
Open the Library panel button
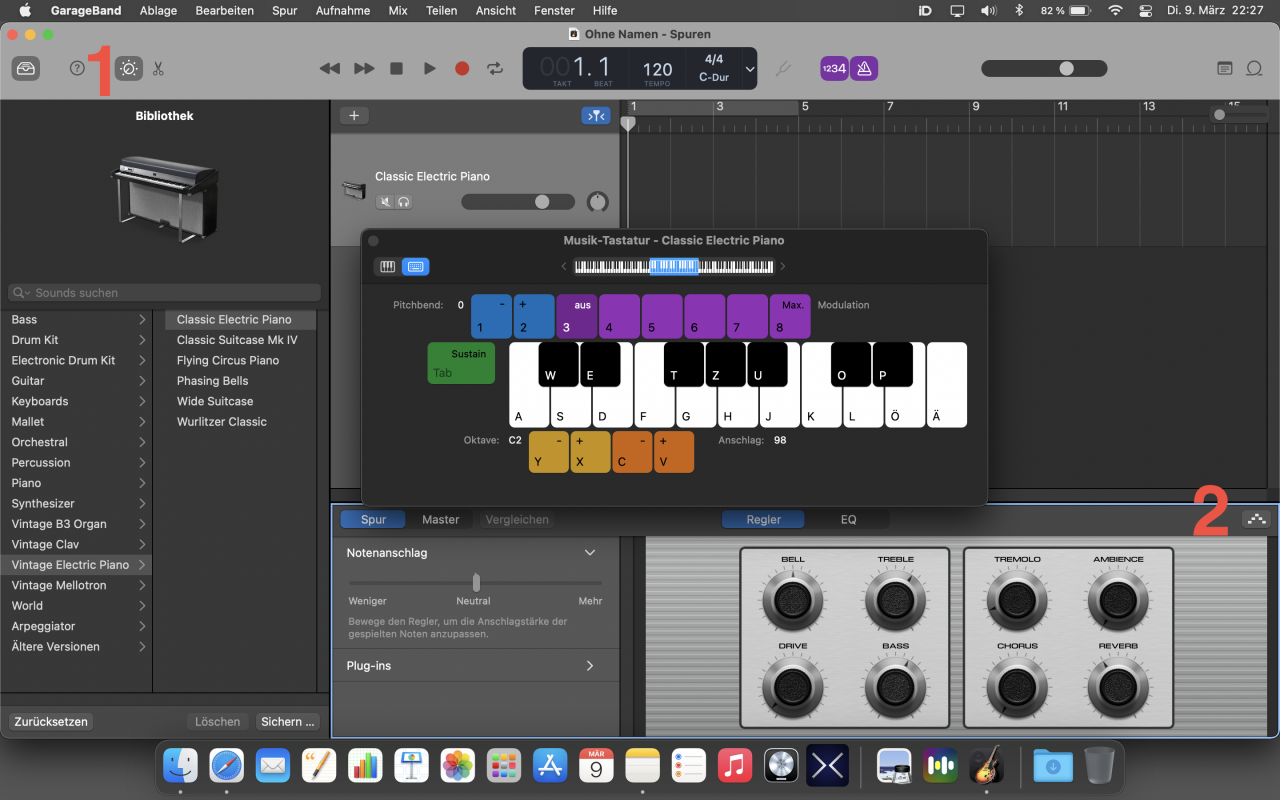click(26, 69)
